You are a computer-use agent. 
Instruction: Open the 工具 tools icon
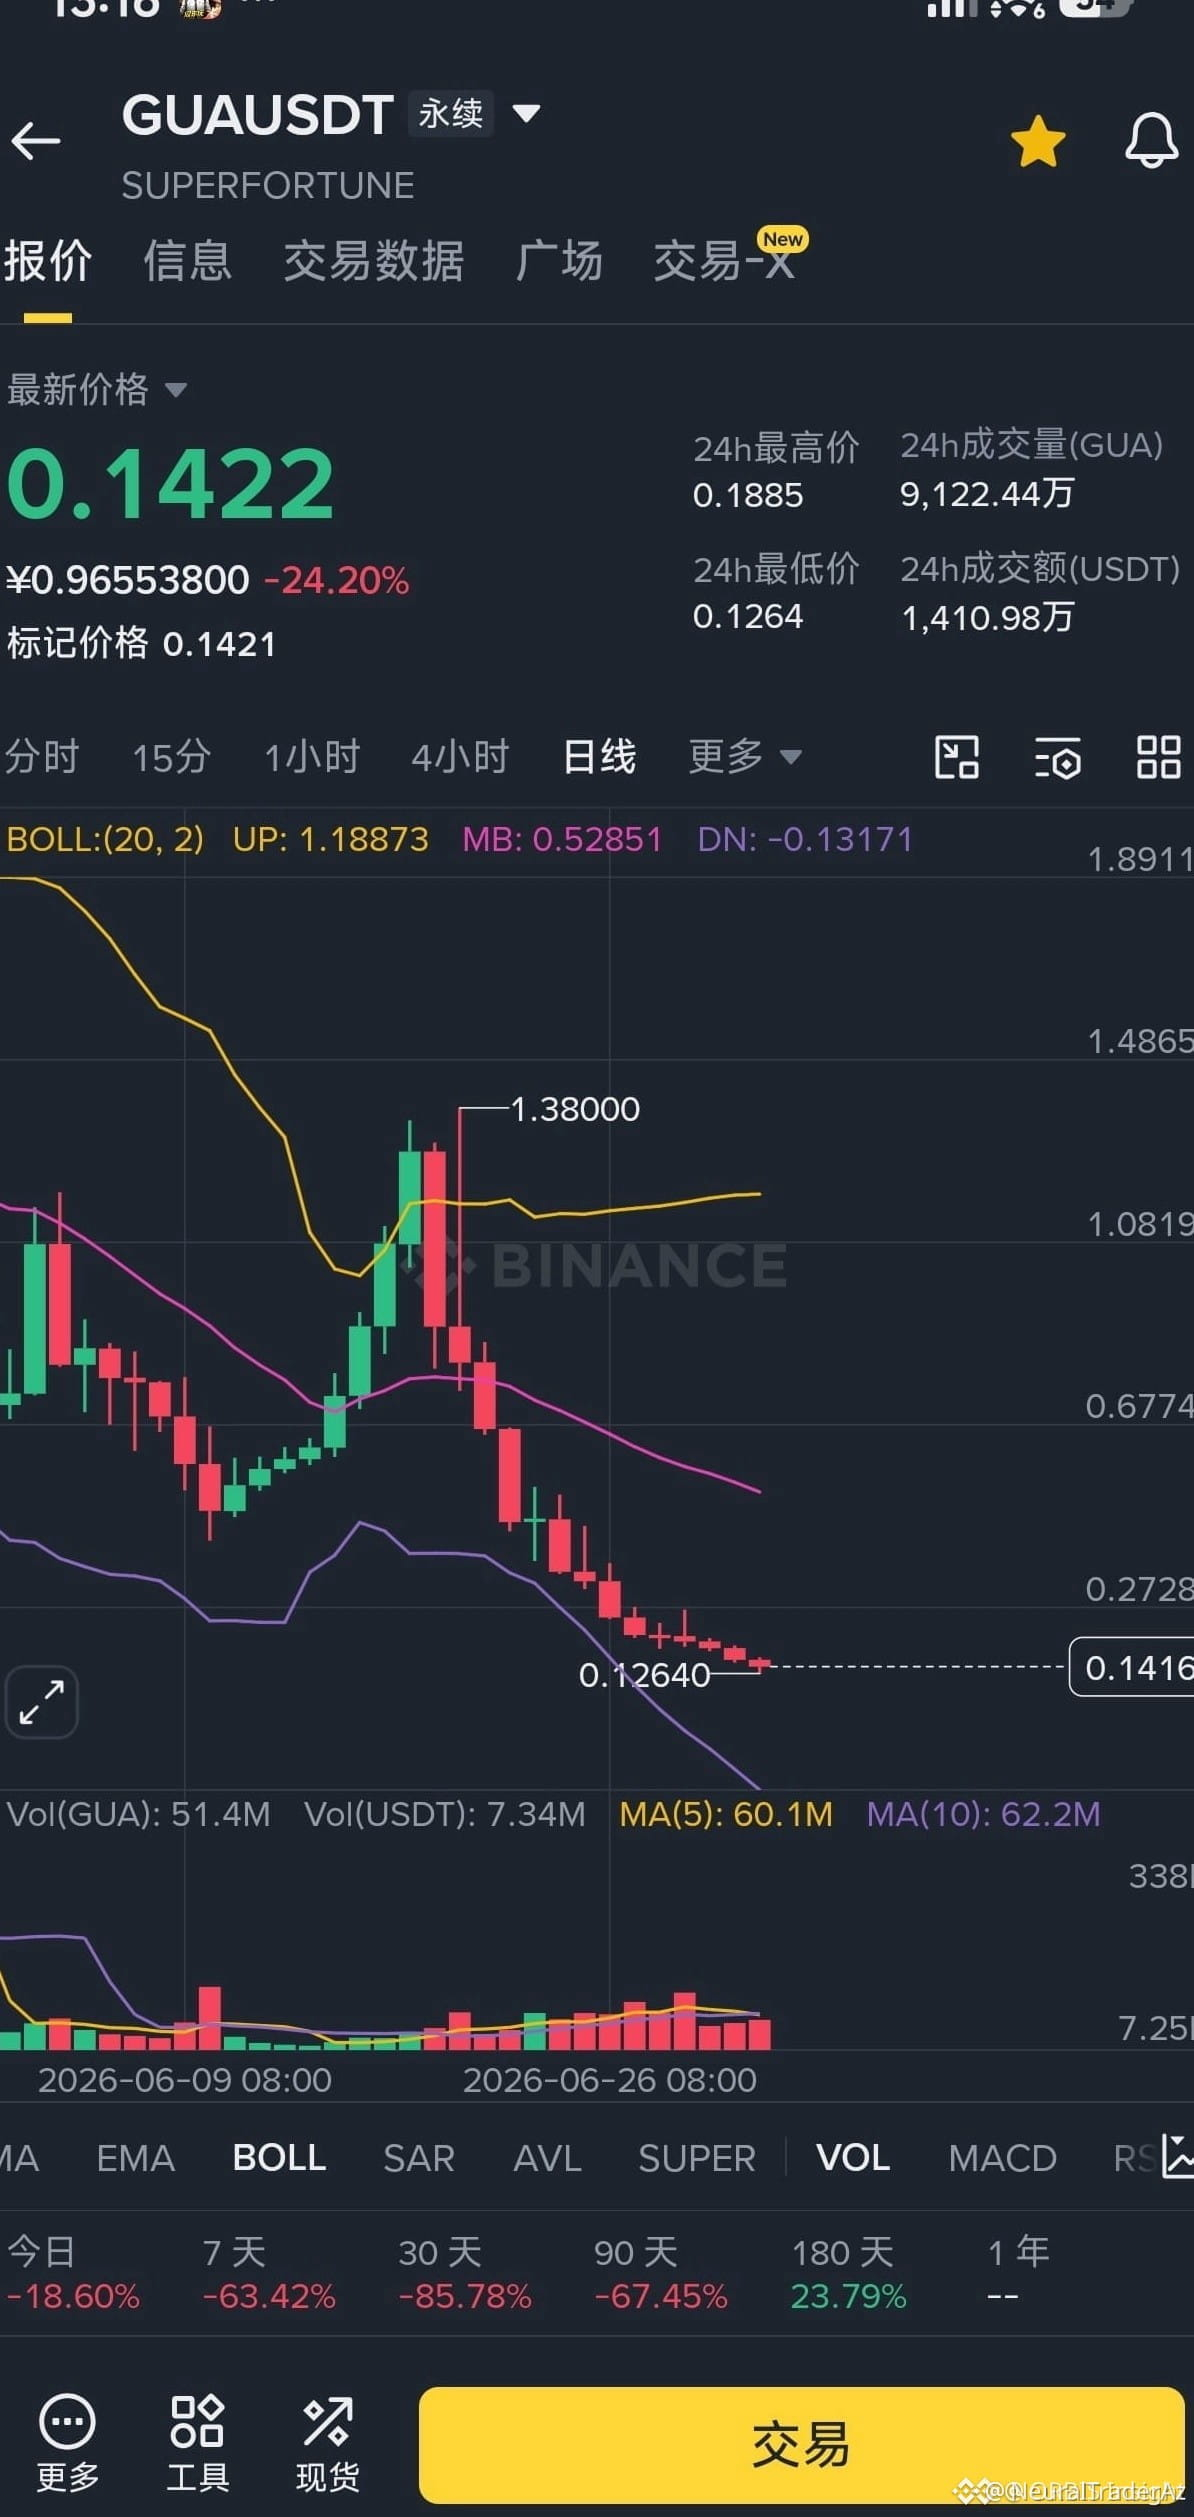coord(197,2444)
